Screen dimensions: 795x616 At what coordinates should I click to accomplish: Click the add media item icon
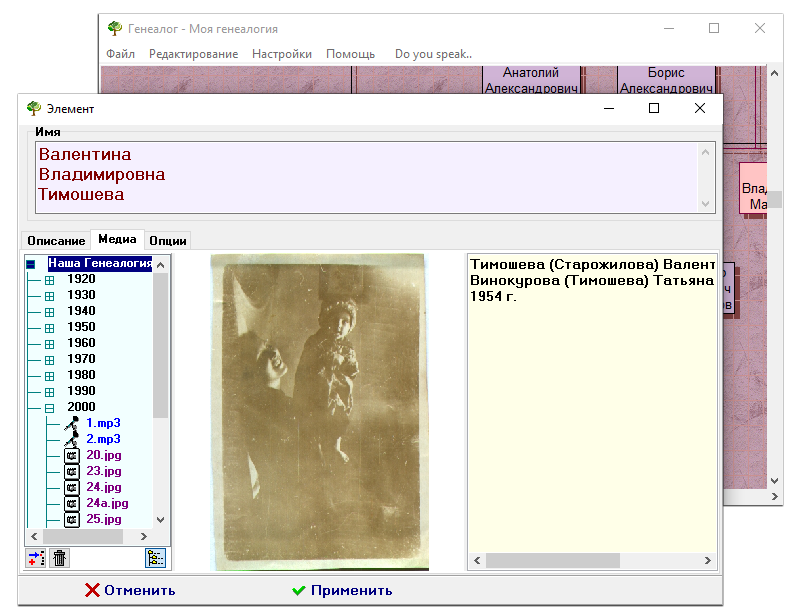click(x=35, y=558)
